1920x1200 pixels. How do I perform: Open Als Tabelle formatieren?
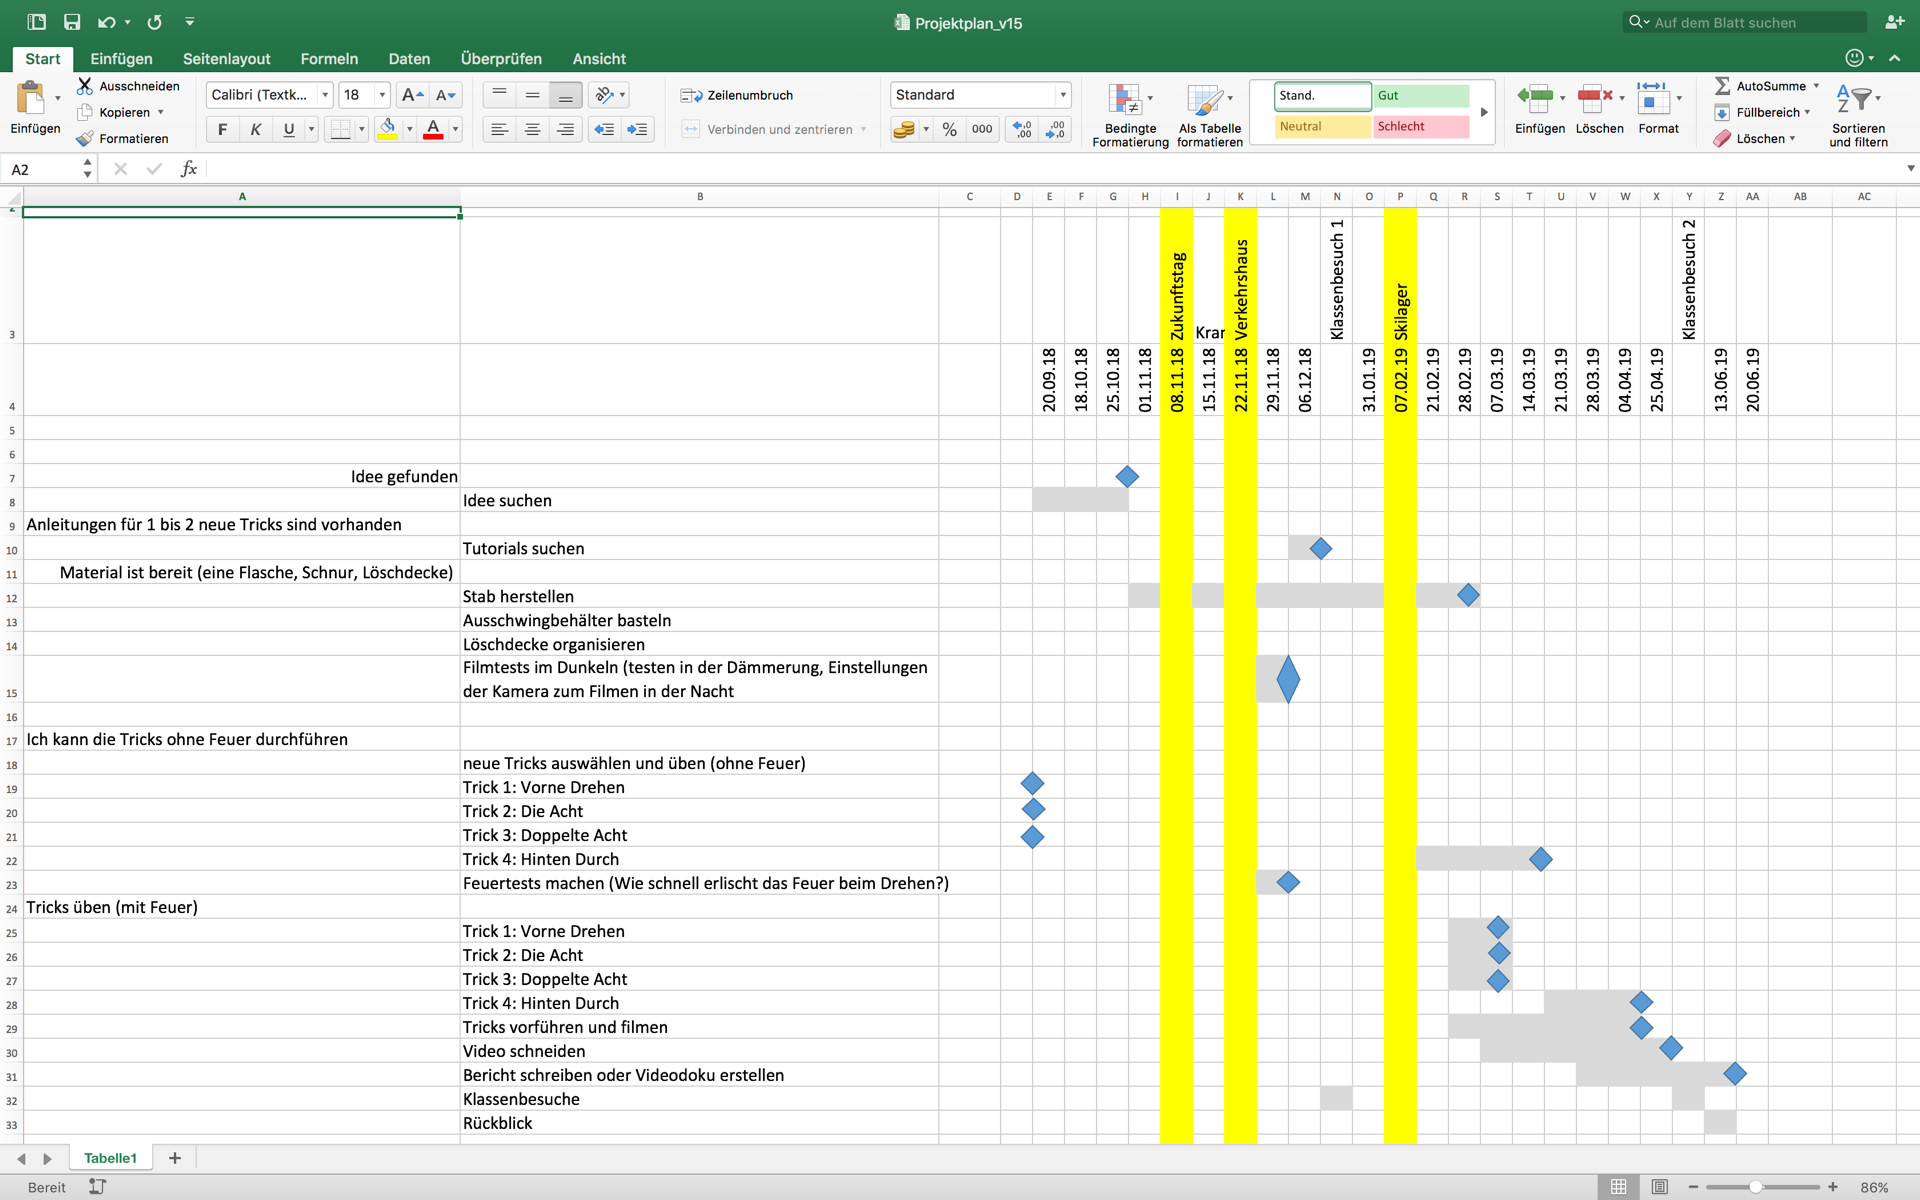[x=1210, y=115]
